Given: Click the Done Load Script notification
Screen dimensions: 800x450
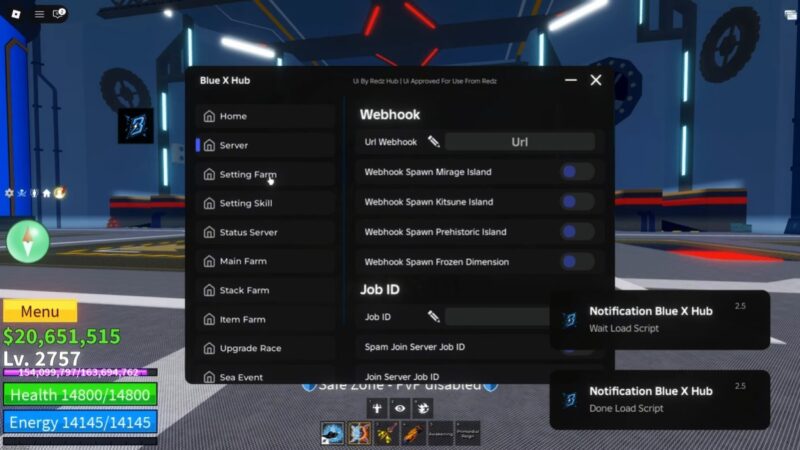Looking at the screenshot, I should click(660, 399).
